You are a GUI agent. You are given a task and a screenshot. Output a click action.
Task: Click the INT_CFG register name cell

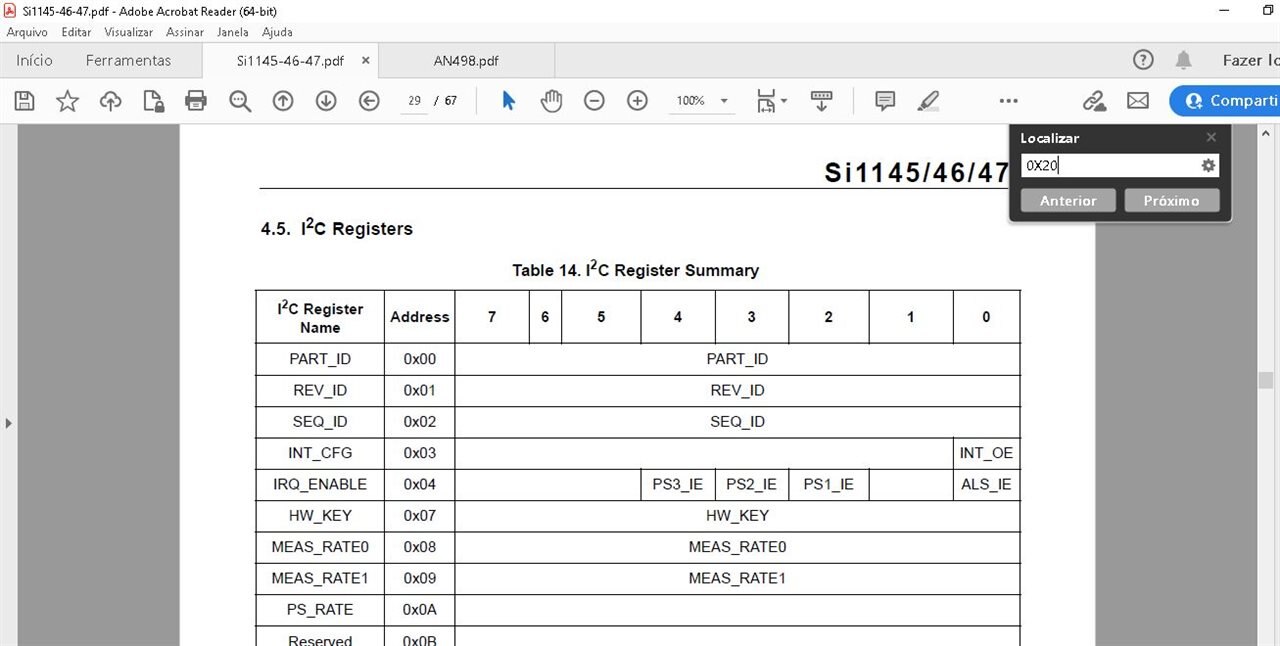tap(320, 453)
